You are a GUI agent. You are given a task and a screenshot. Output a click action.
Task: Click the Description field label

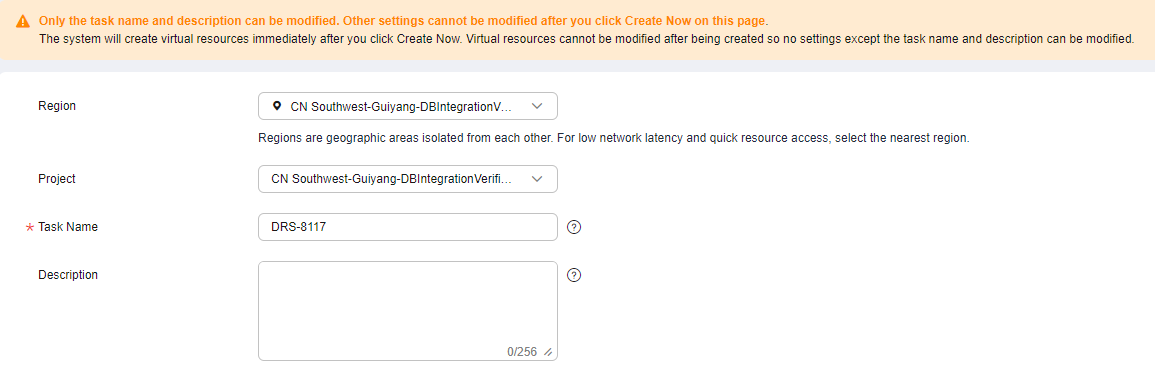pyautogui.click(x=68, y=275)
